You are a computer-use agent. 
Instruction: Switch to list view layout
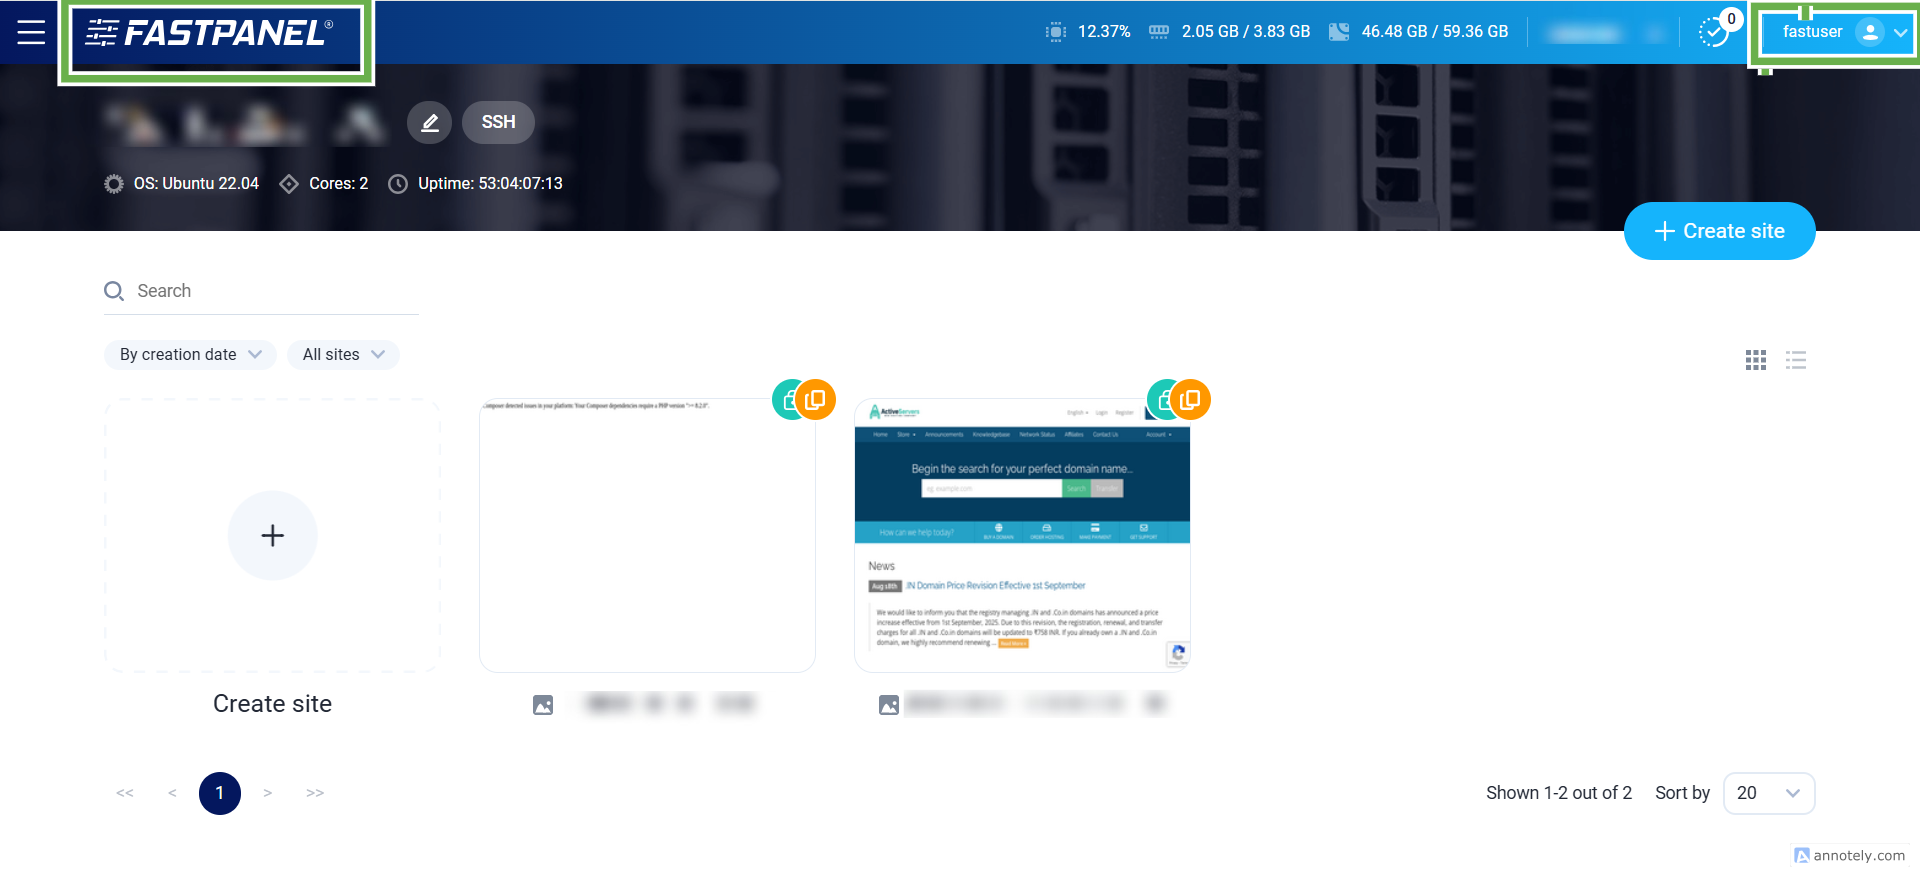[1796, 360]
